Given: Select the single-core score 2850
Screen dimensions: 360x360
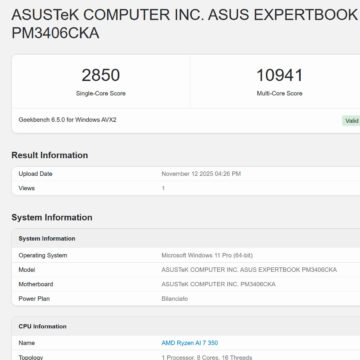Looking at the screenshot, I should [101, 75].
